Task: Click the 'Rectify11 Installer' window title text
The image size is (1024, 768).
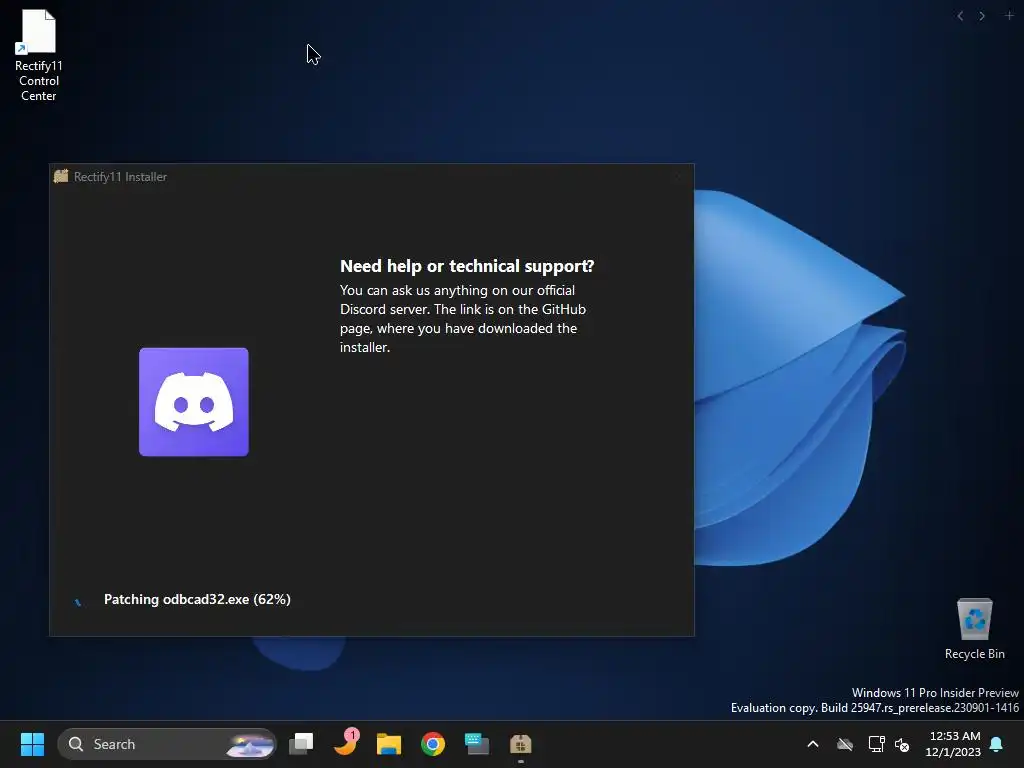Action: coord(120,176)
